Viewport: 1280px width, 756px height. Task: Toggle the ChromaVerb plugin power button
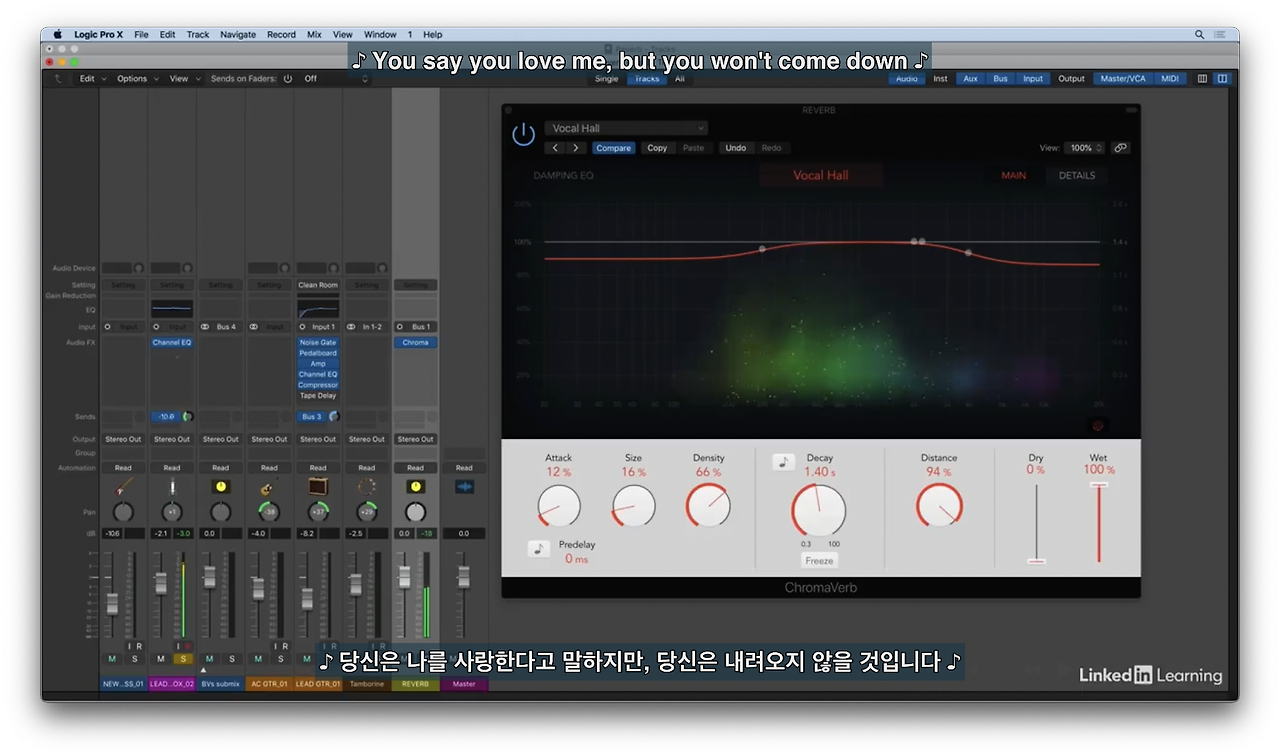tap(523, 135)
